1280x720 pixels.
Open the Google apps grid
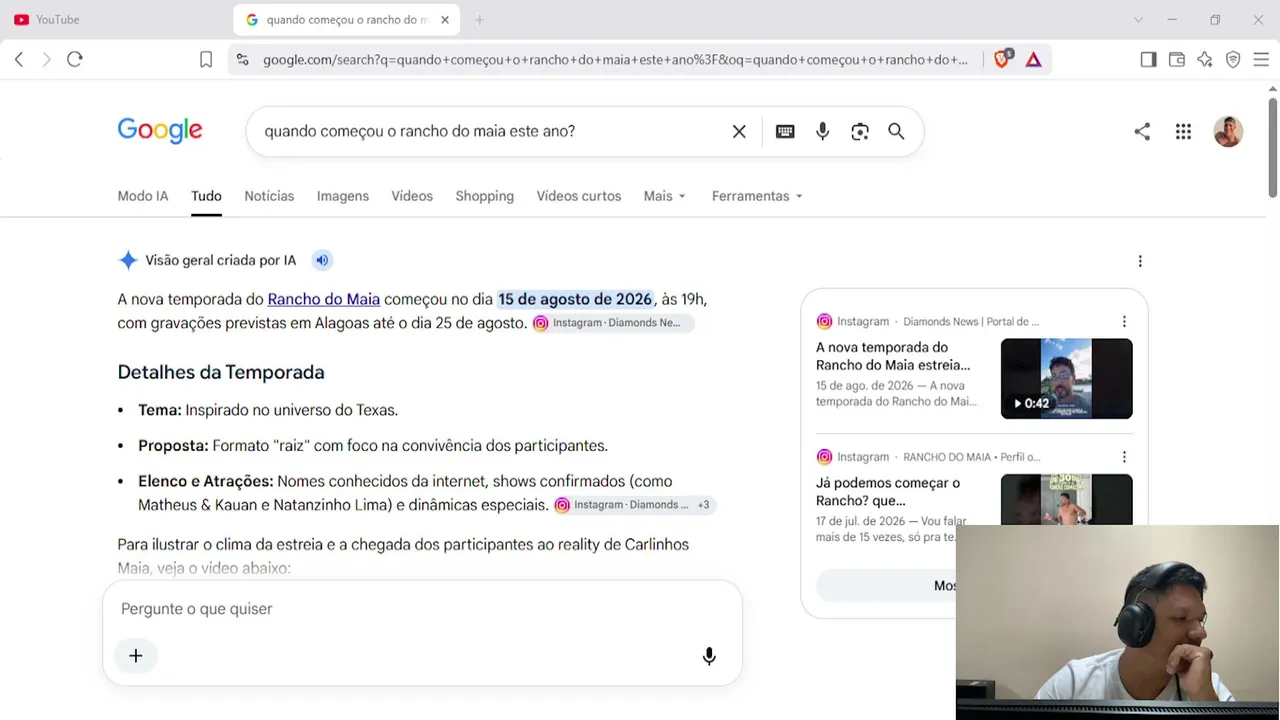1183,131
